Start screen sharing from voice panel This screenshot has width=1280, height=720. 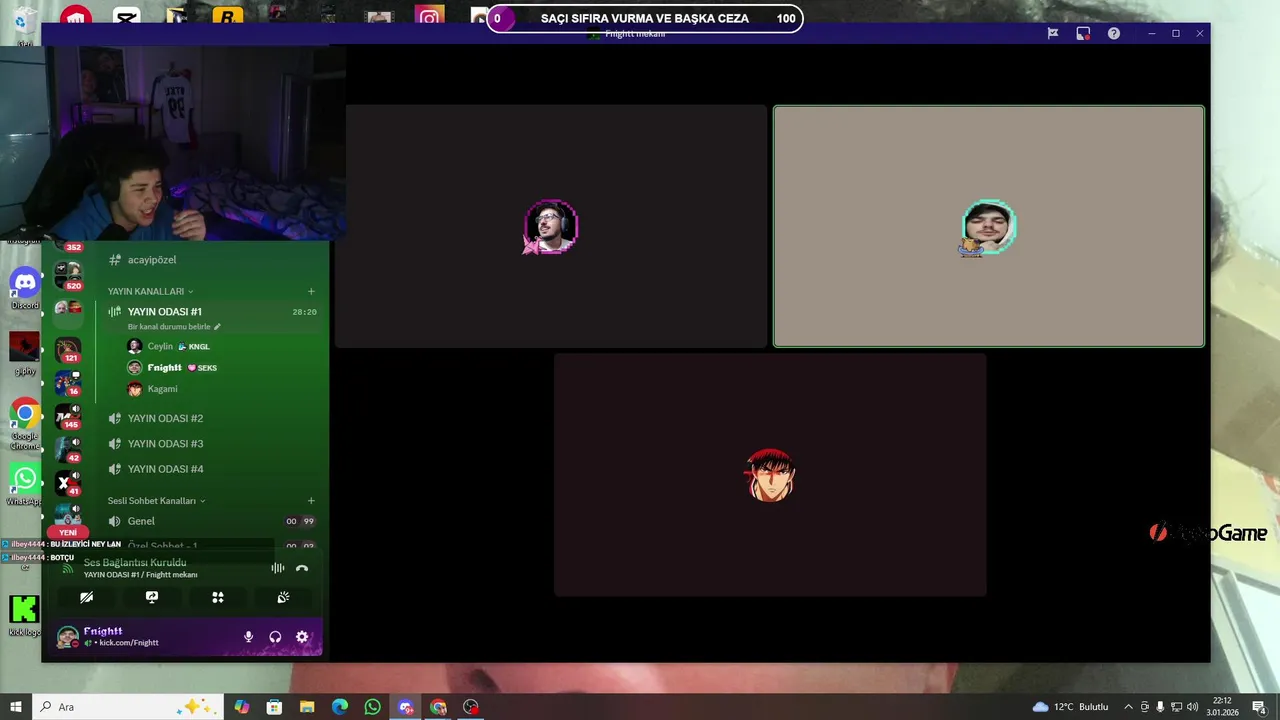point(152,597)
